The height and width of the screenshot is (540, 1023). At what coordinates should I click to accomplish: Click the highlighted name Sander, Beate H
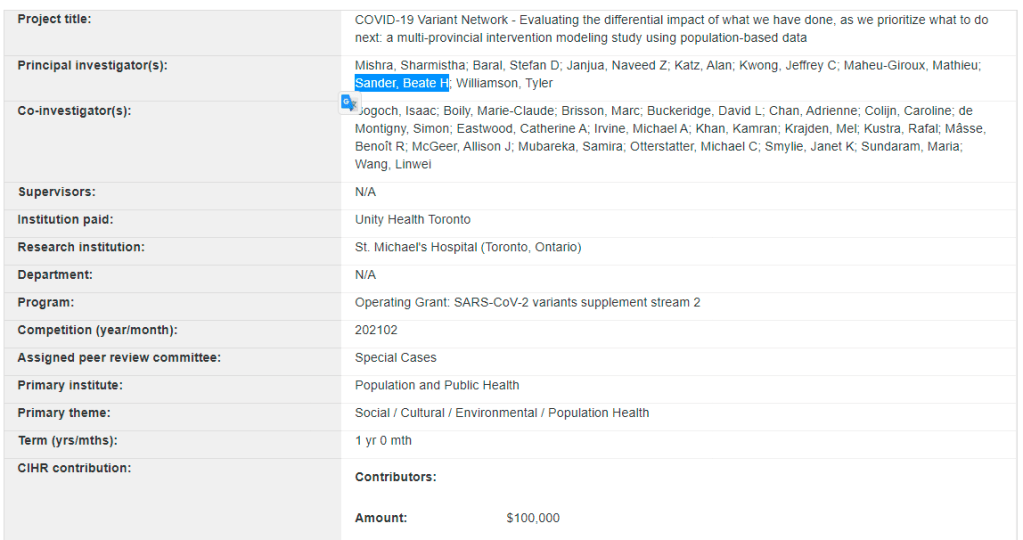402,83
